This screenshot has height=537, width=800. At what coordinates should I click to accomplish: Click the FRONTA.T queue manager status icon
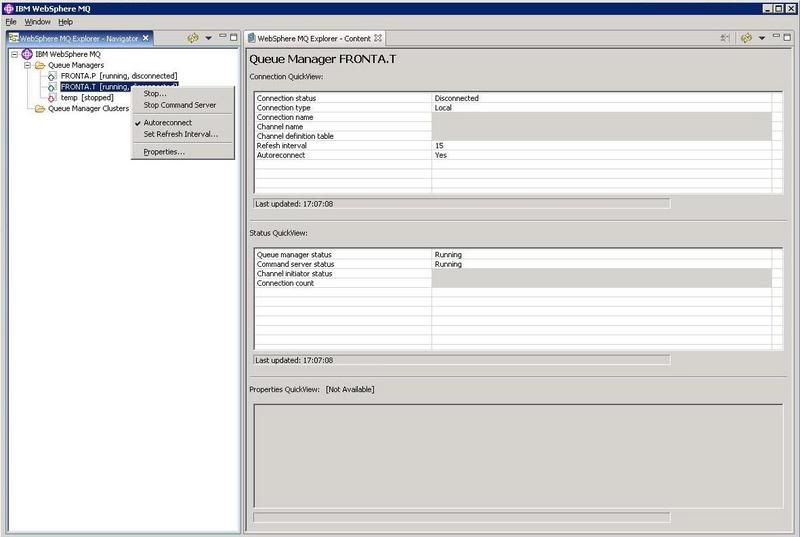click(52, 87)
